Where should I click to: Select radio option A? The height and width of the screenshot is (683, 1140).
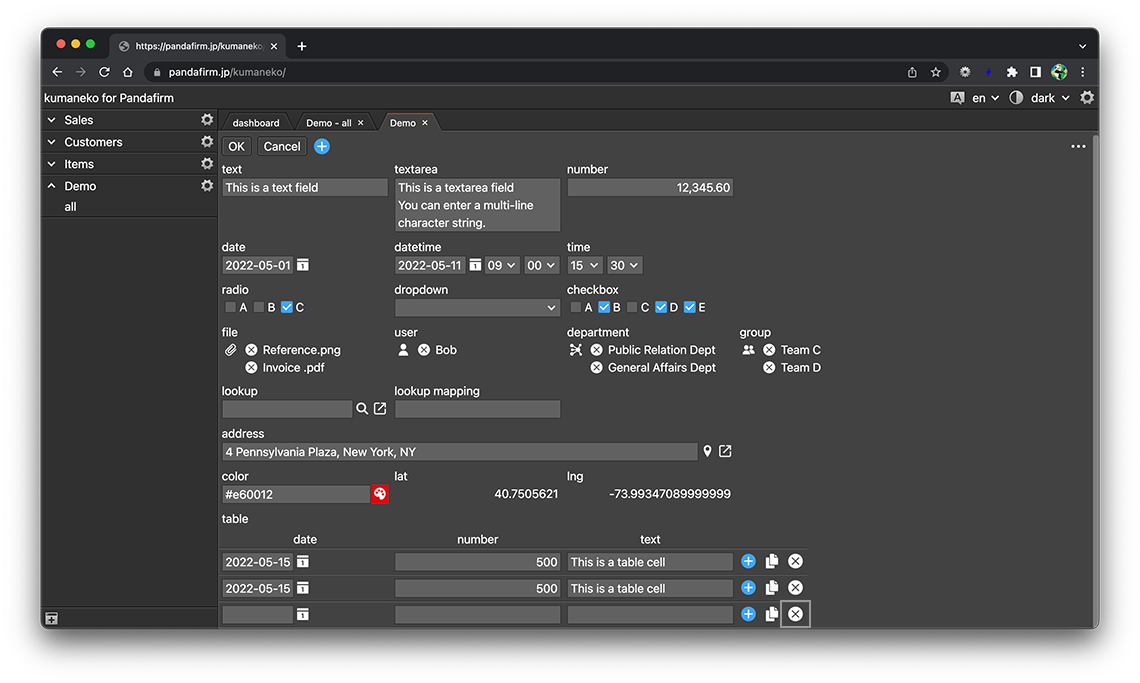(231, 308)
